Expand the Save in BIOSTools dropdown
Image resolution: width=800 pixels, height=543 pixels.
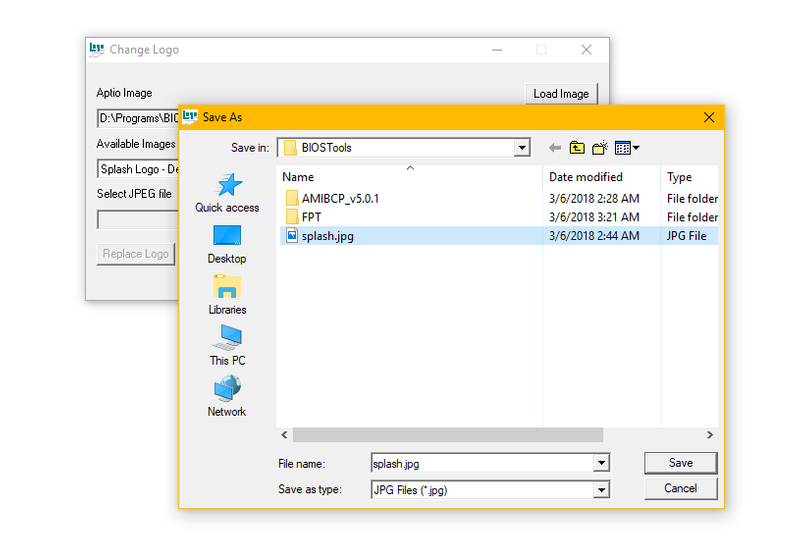point(521,148)
